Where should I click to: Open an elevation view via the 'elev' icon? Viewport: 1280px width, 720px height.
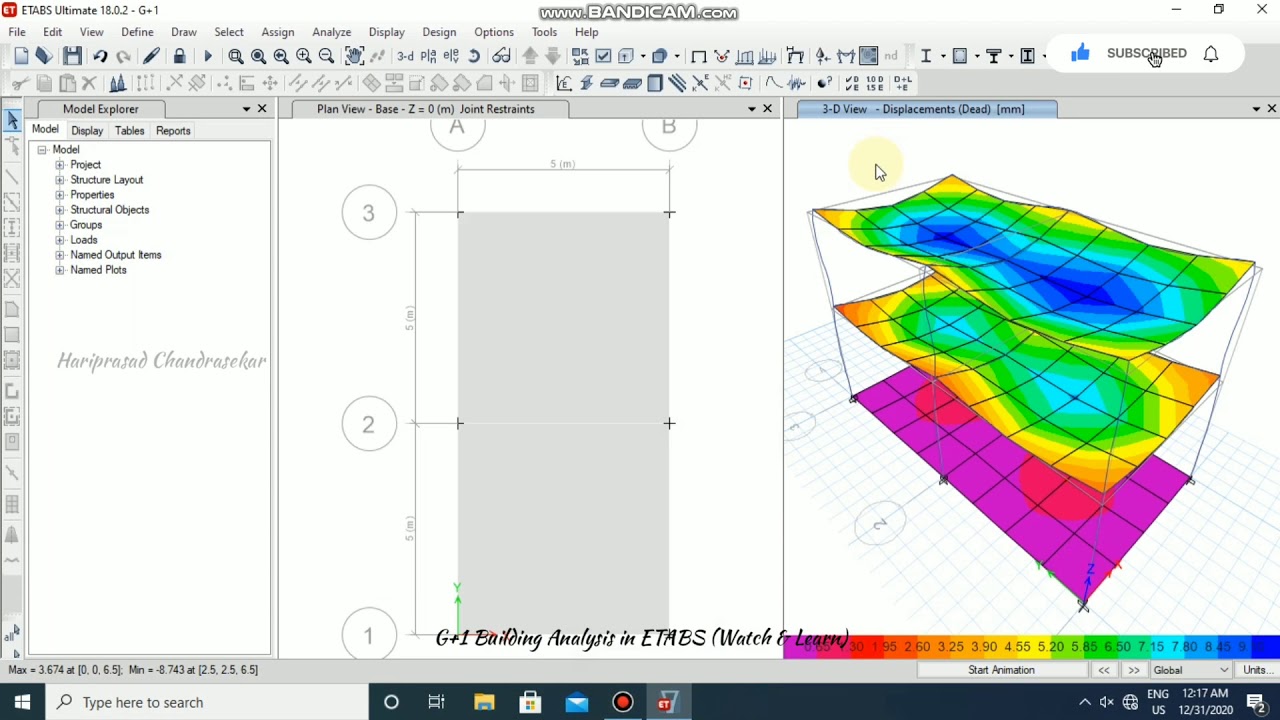point(451,57)
